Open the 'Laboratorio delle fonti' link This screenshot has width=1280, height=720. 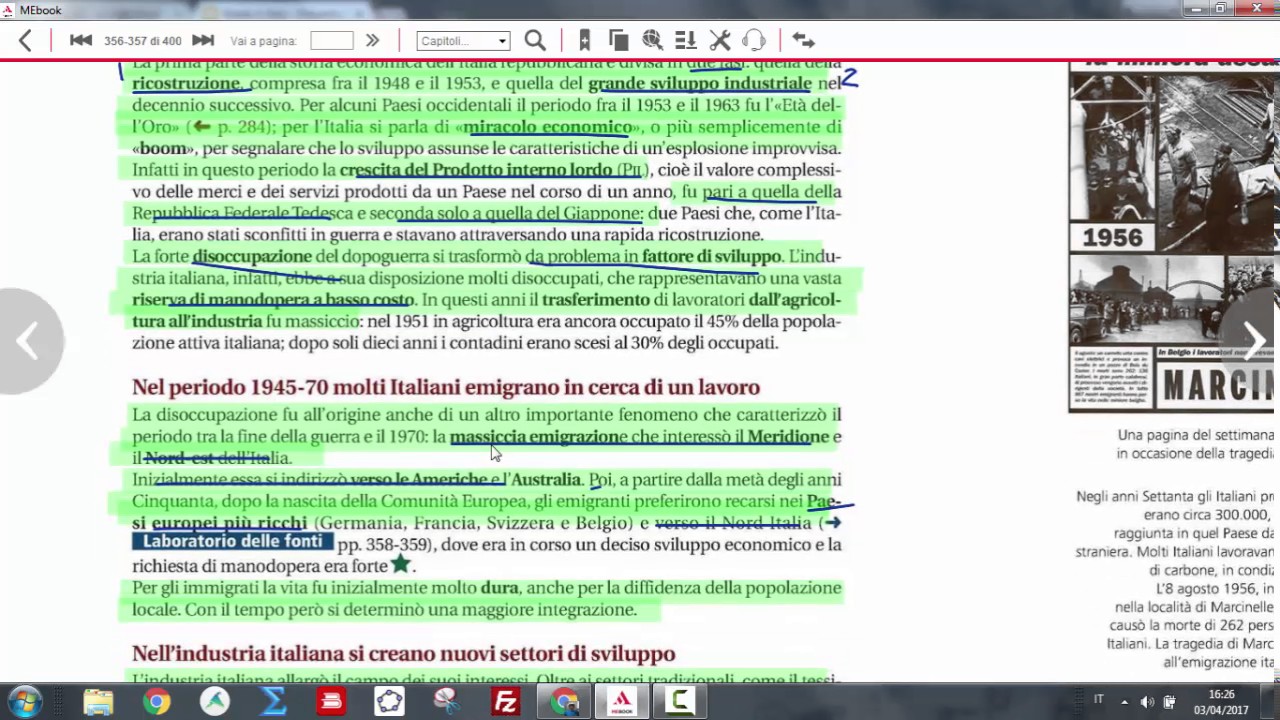[x=232, y=541]
